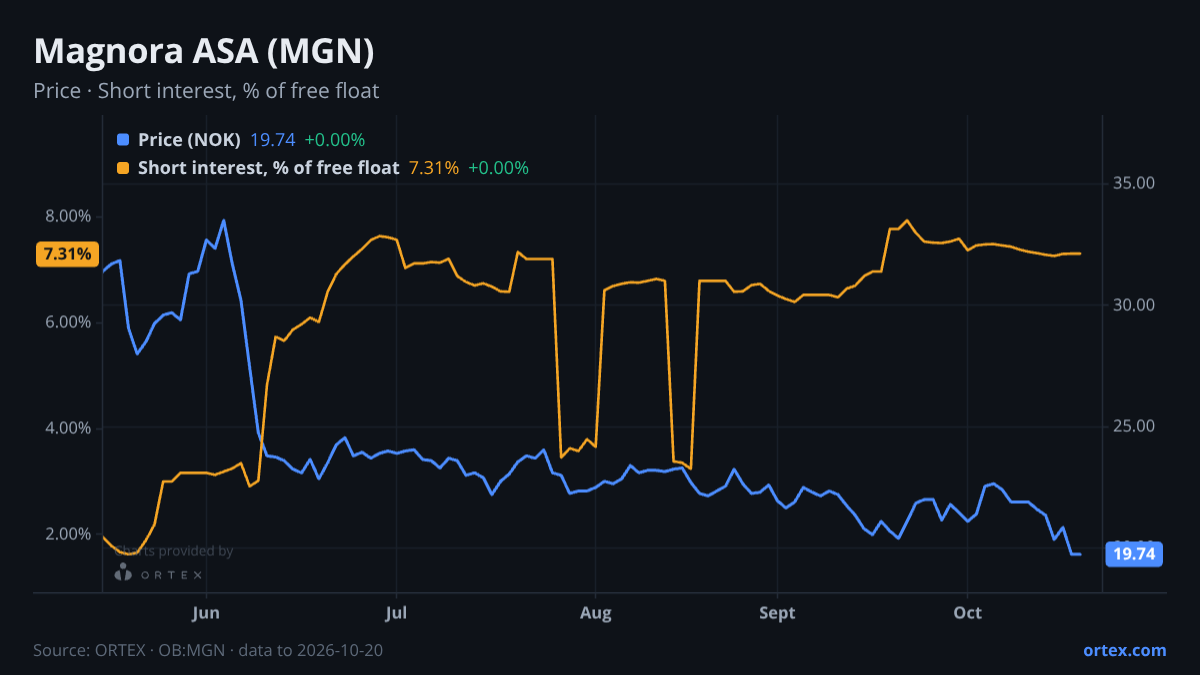Click the 35.00 right axis label
Image resolution: width=1200 pixels, height=675 pixels.
[x=1133, y=183]
